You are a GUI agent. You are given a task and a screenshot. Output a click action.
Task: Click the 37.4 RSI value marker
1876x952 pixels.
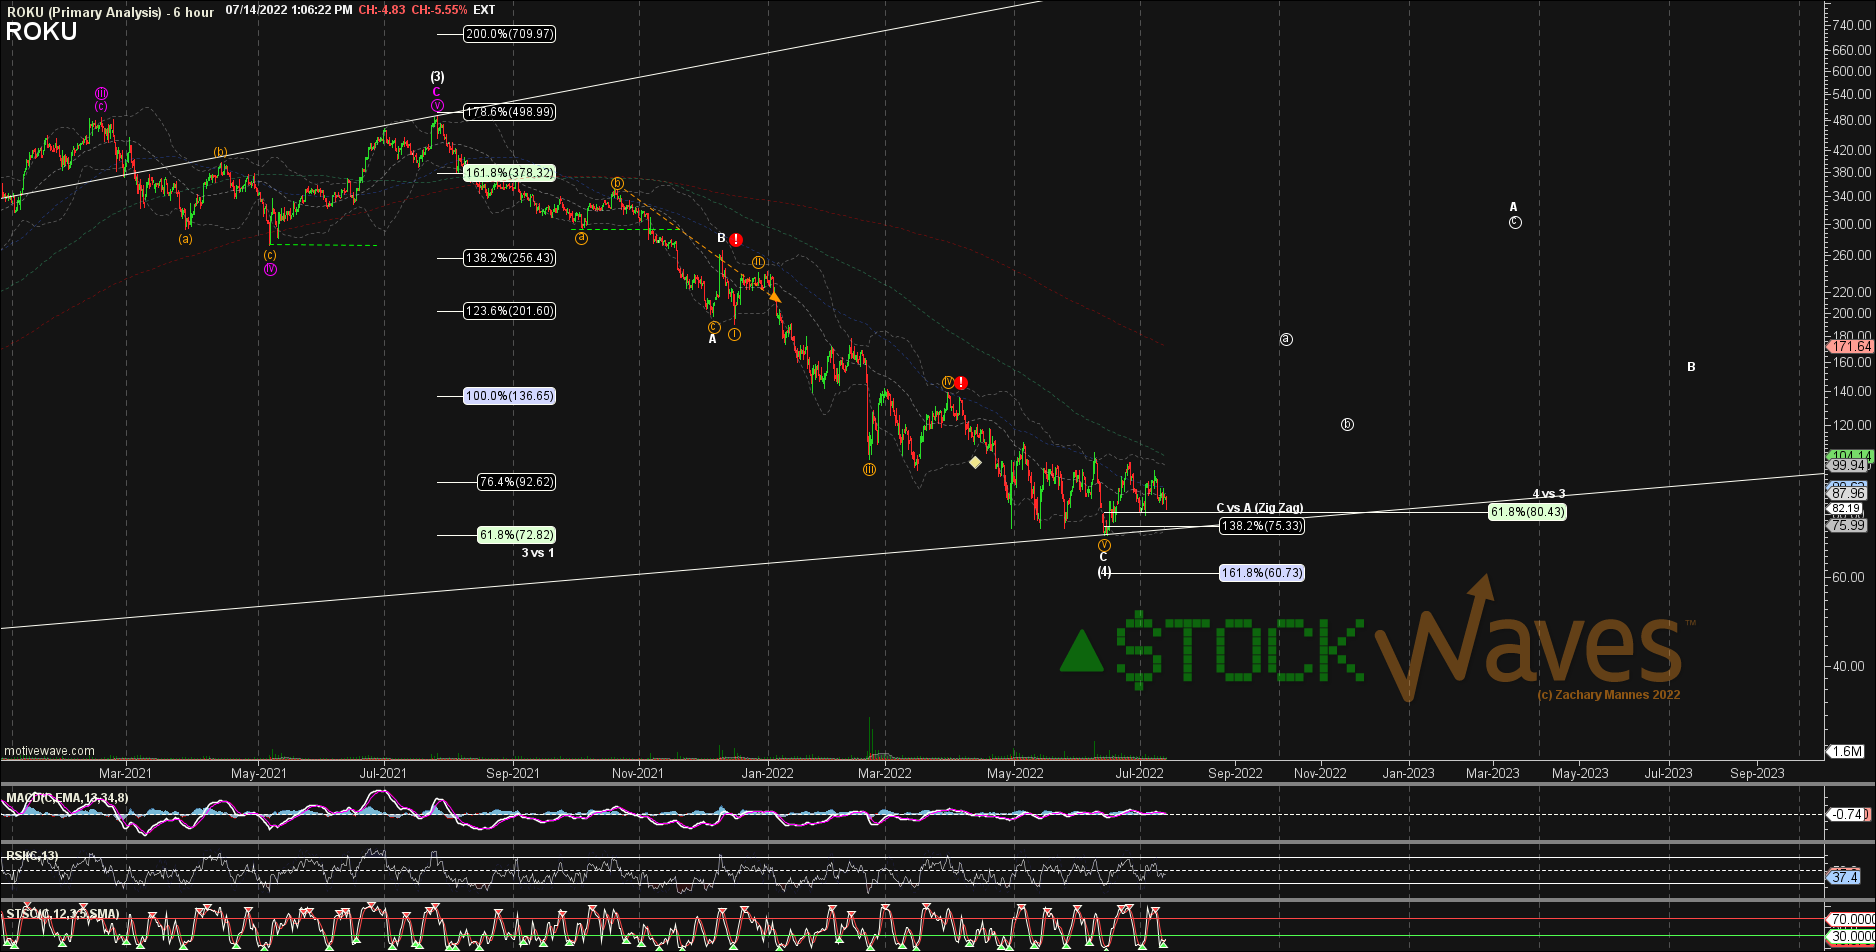1844,878
